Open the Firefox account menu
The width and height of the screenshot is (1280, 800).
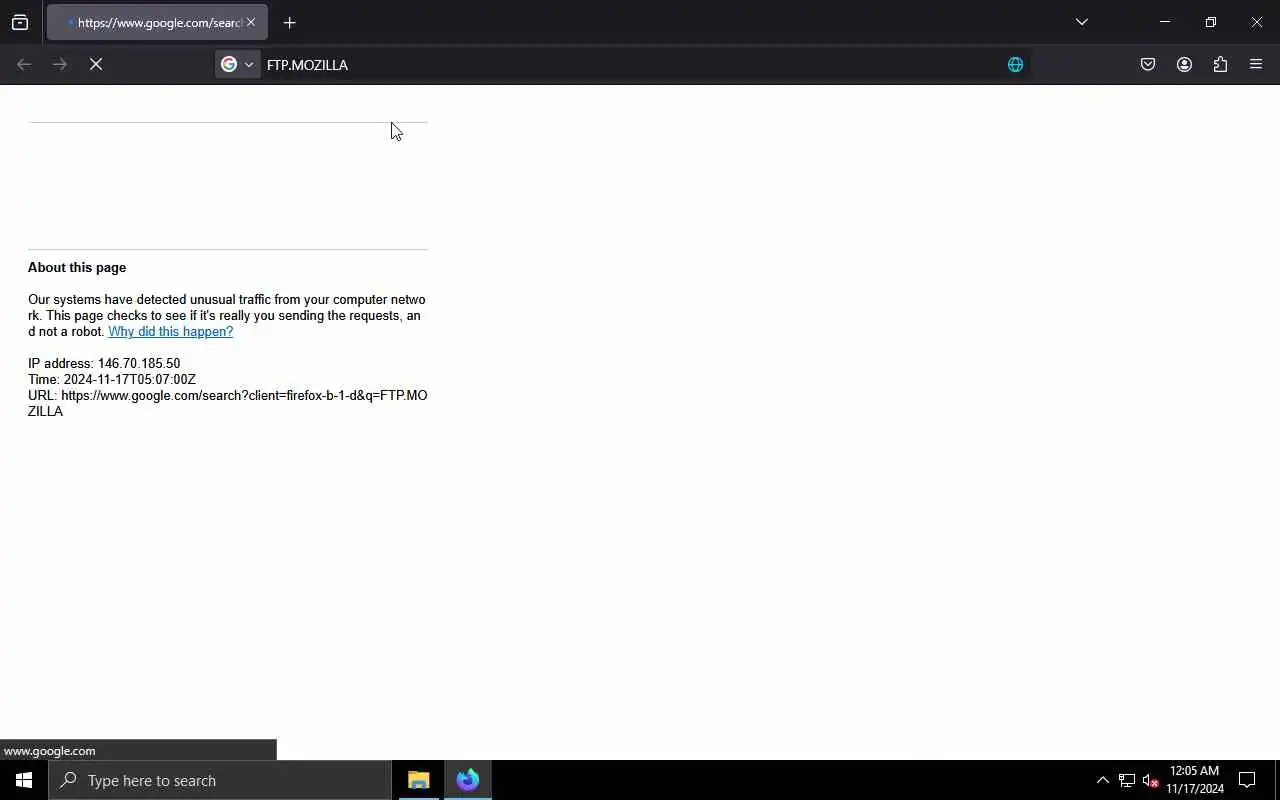coord(1184,64)
